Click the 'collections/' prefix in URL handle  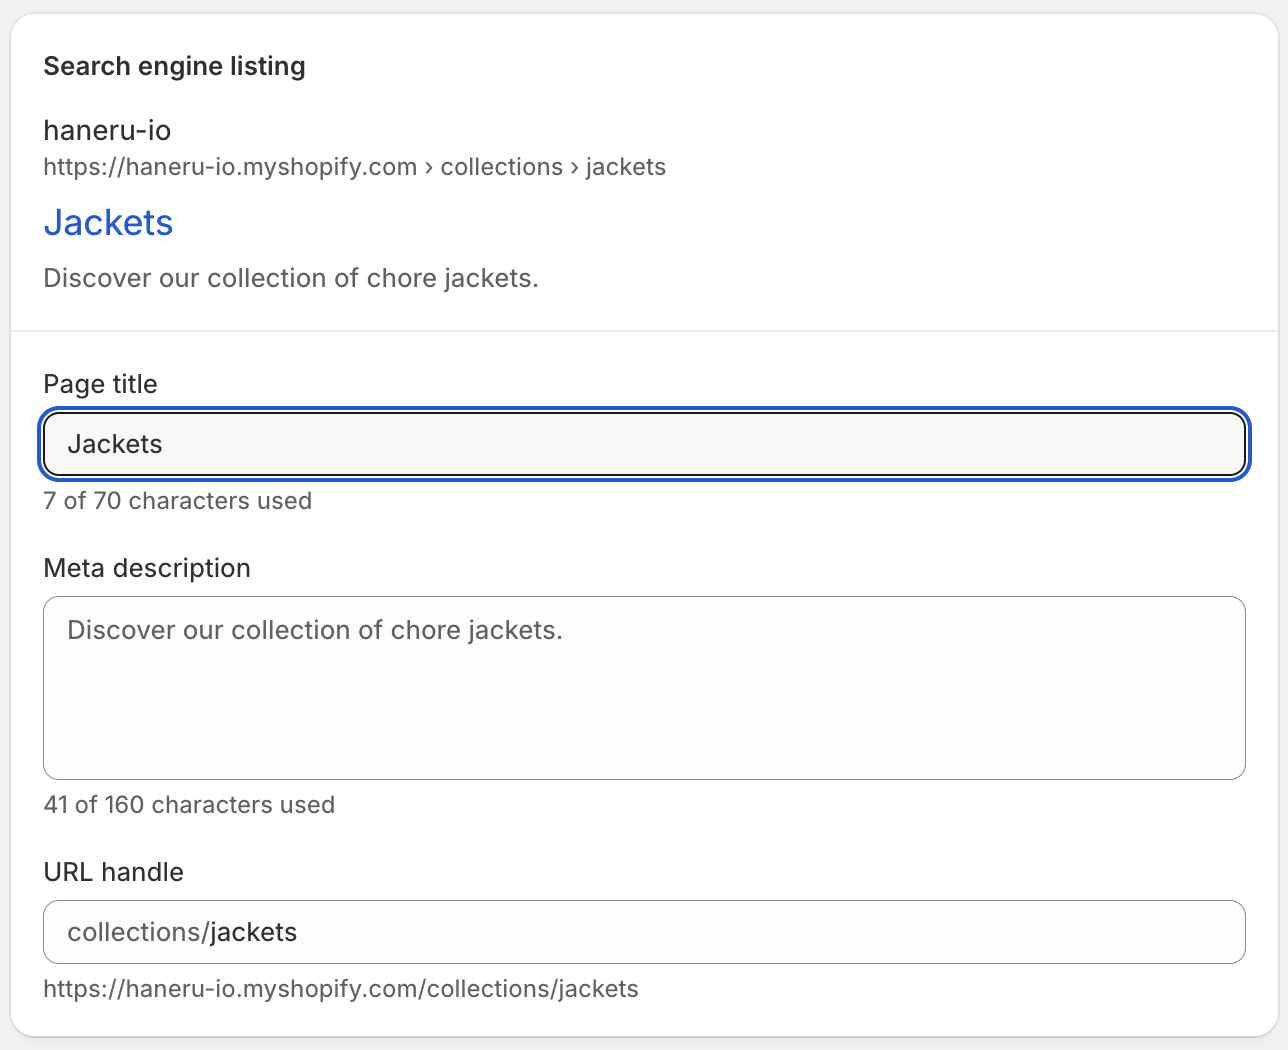[137, 932]
